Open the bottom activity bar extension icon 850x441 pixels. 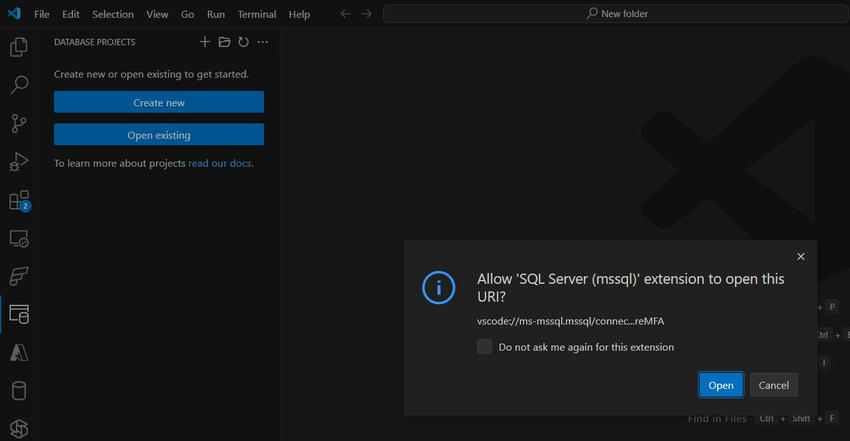click(x=19, y=429)
